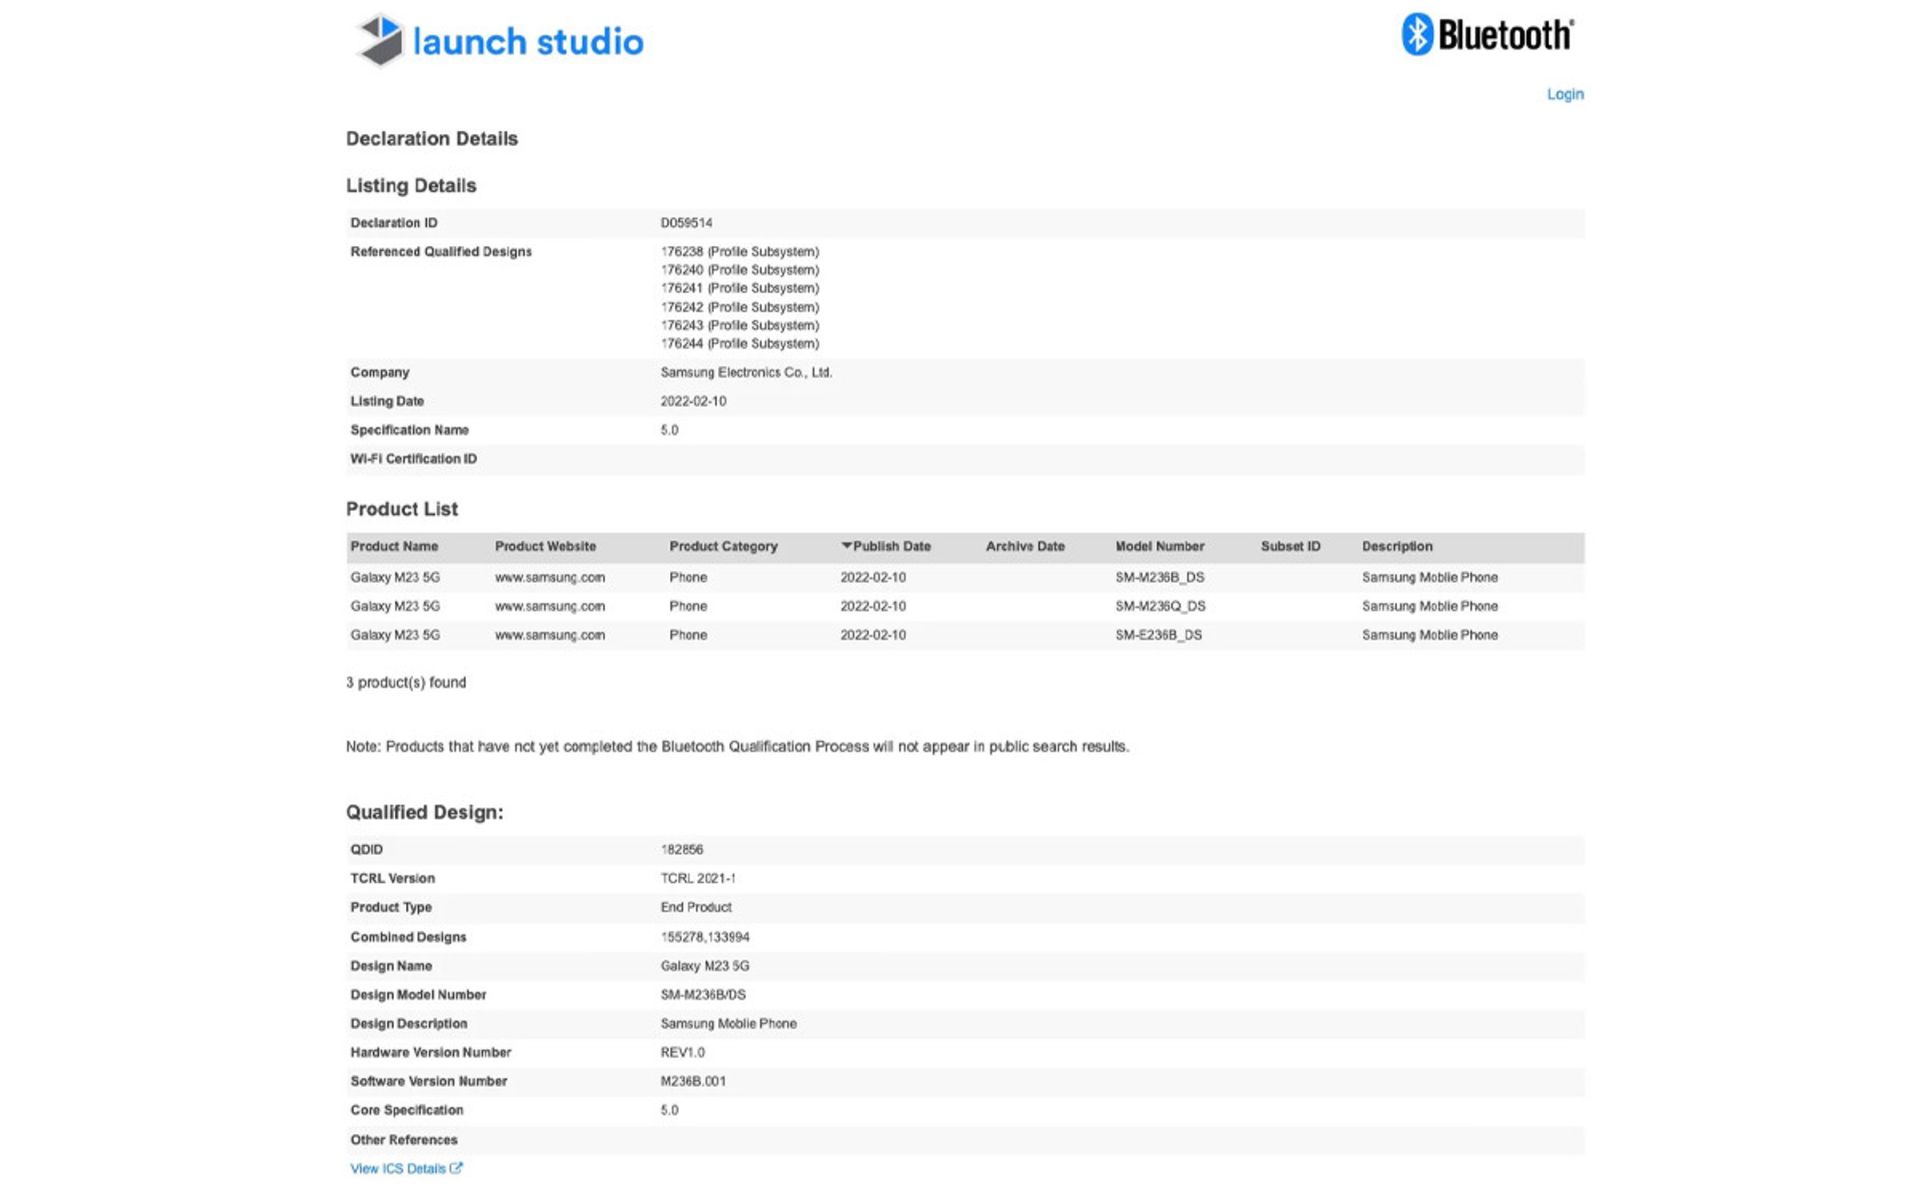This screenshot has width=1920, height=1200.
Task: Select model number SM-M236Q_DS cell
Action: click(x=1160, y=606)
